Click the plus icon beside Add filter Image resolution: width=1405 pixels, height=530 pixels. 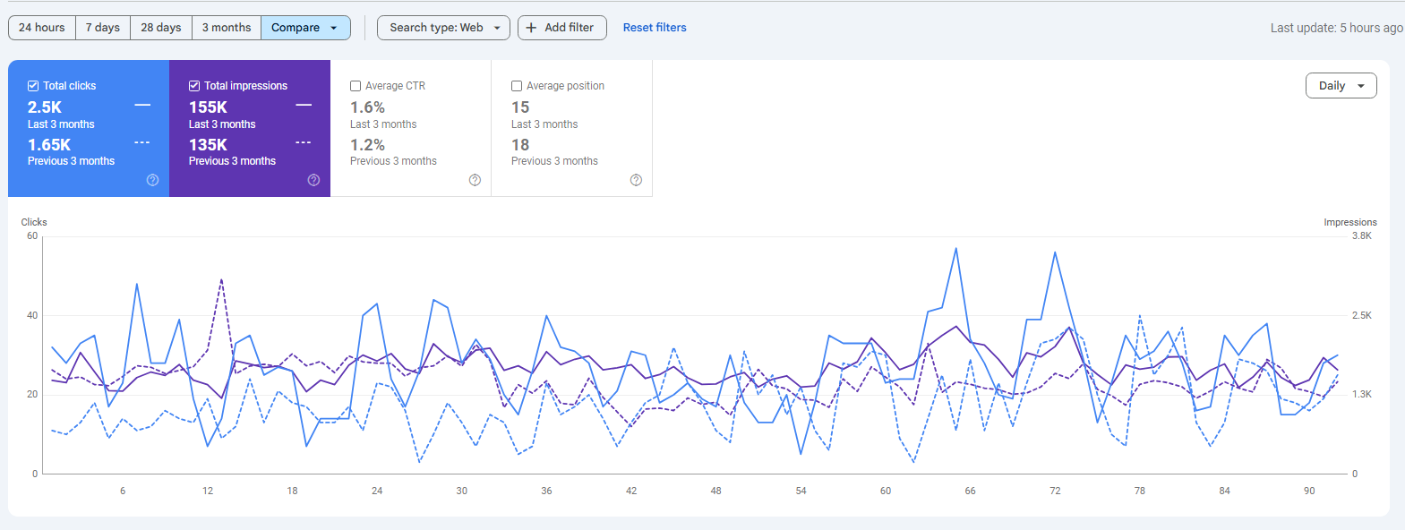(x=531, y=28)
